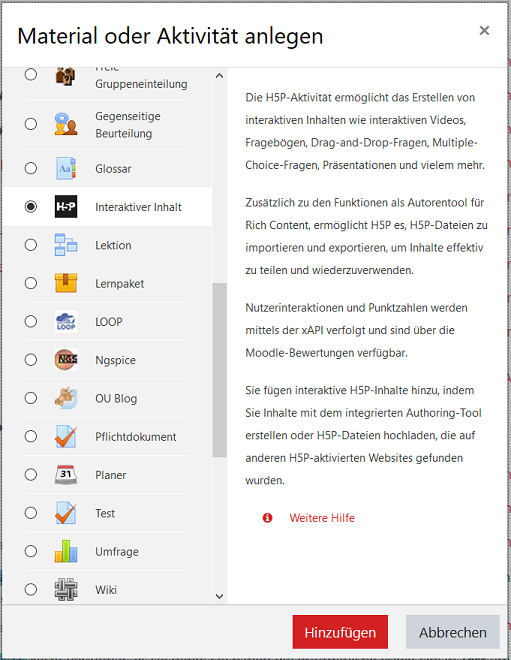511x660 pixels.
Task: Select the Pflichtdokument radio button
Action: [31, 436]
